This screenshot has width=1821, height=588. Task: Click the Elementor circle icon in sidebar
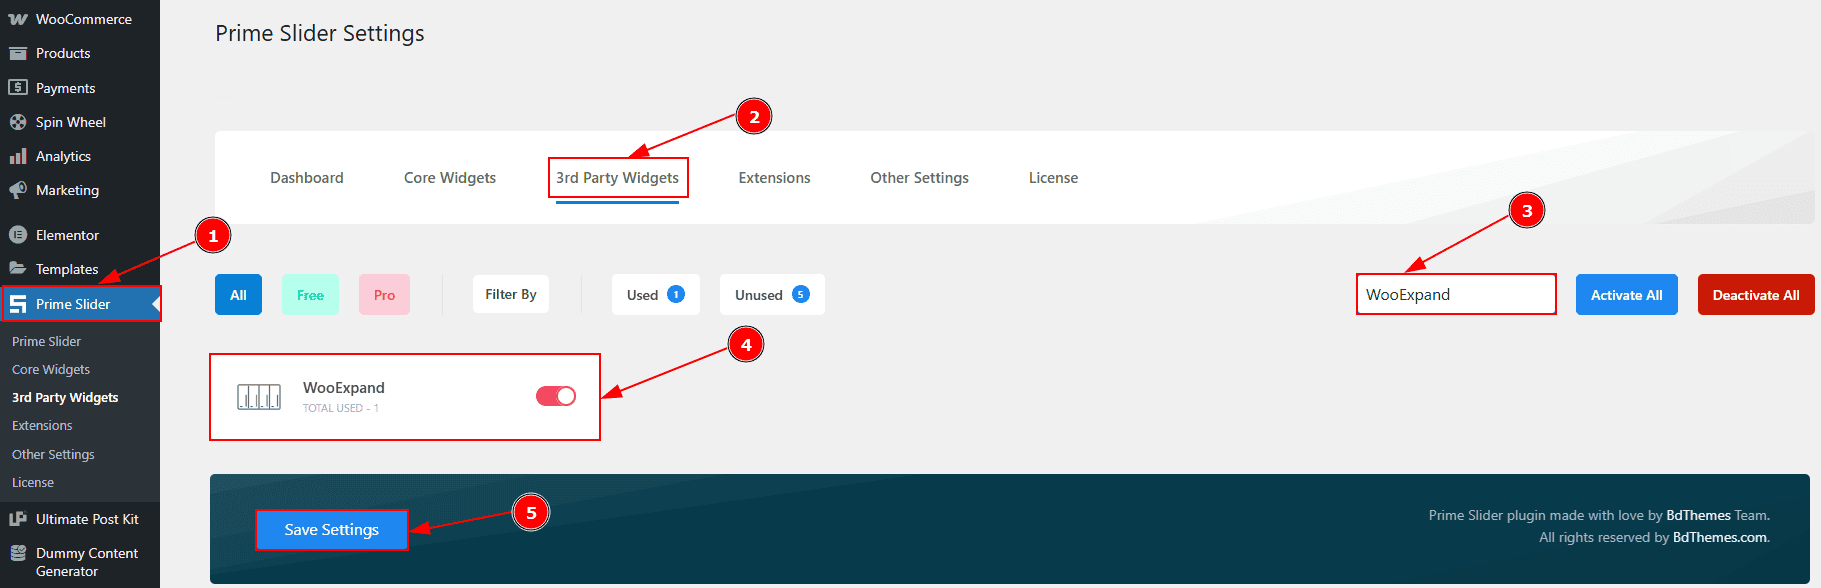click(18, 235)
